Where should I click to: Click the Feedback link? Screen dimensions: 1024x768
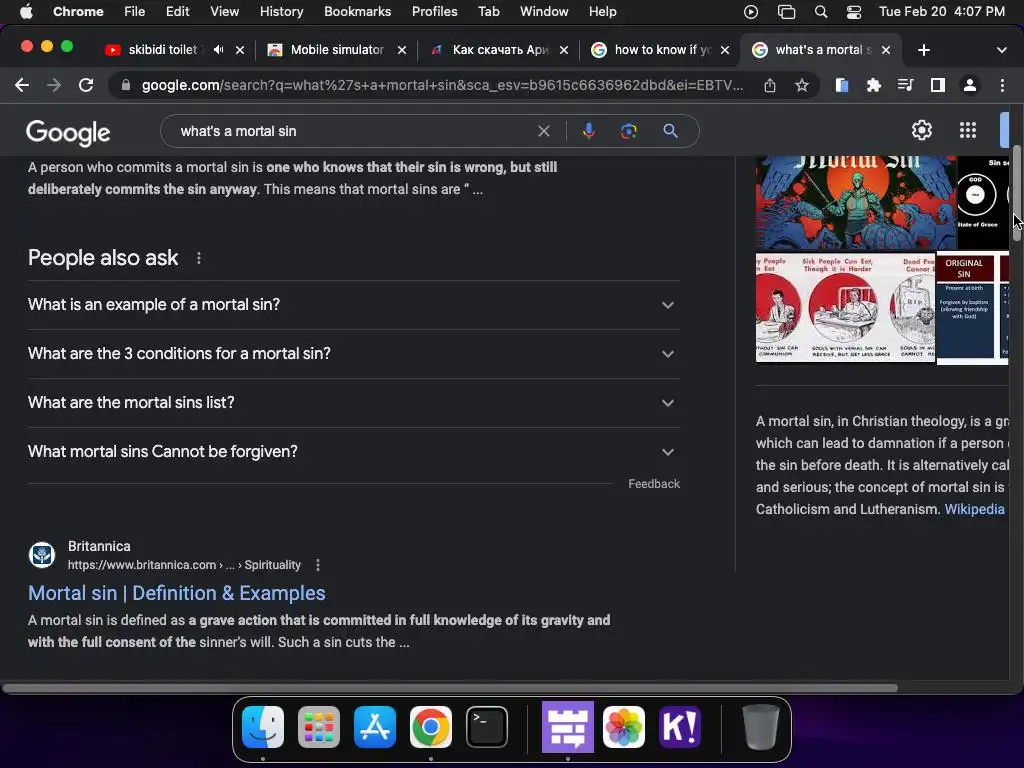(654, 484)
